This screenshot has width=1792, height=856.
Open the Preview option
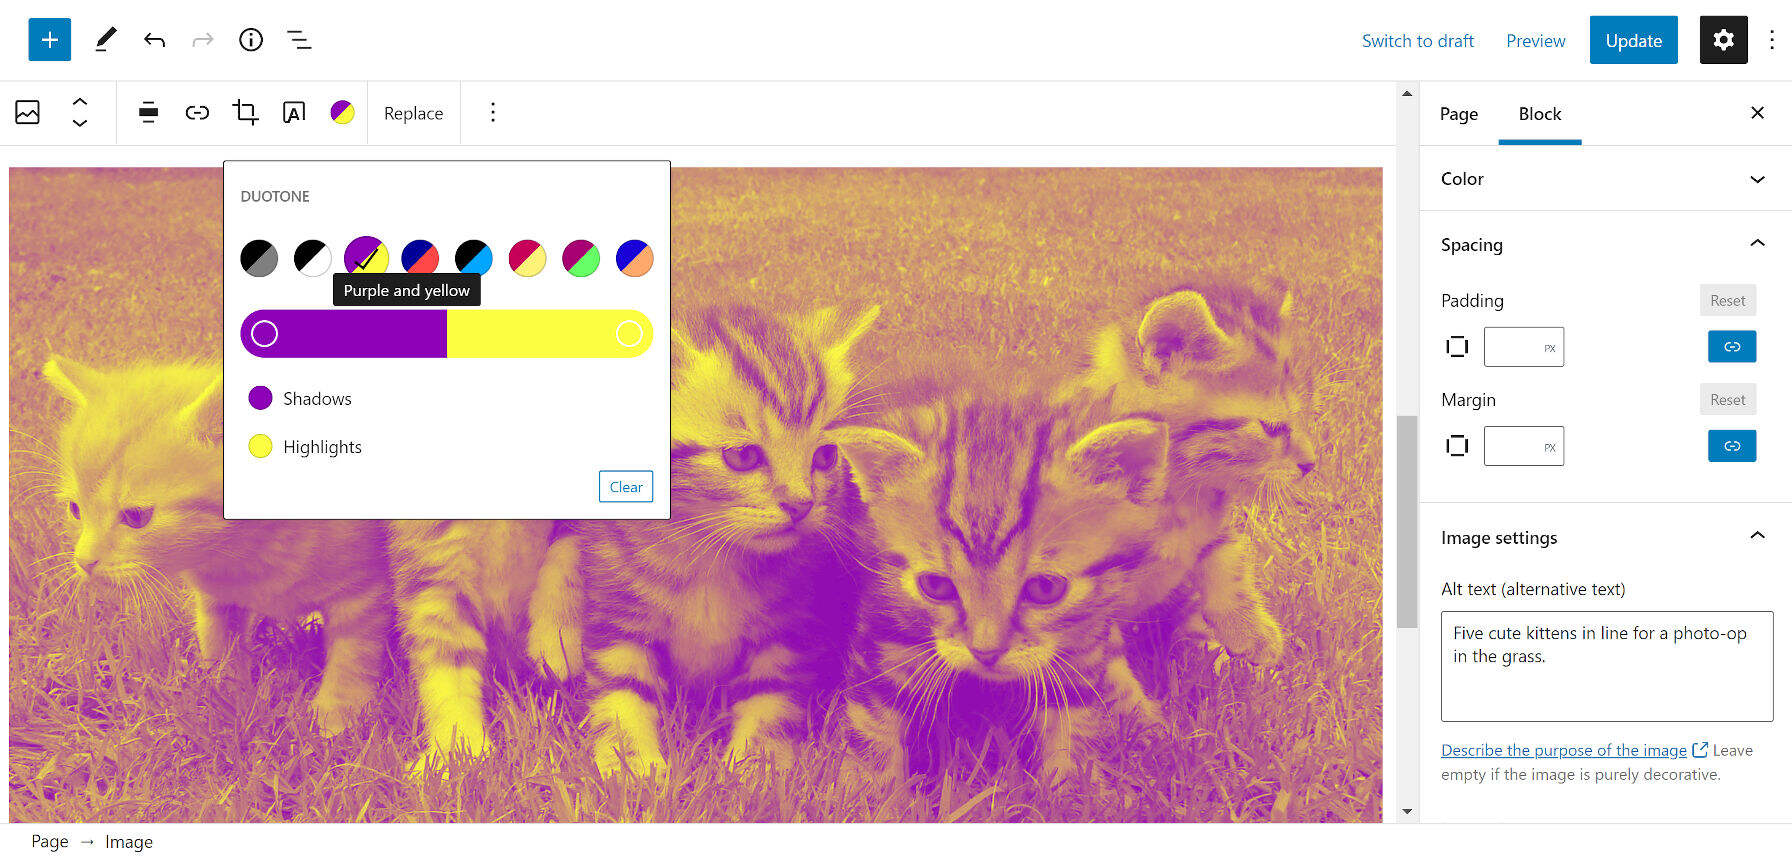pyautogui.click(x=1536, y=41)
